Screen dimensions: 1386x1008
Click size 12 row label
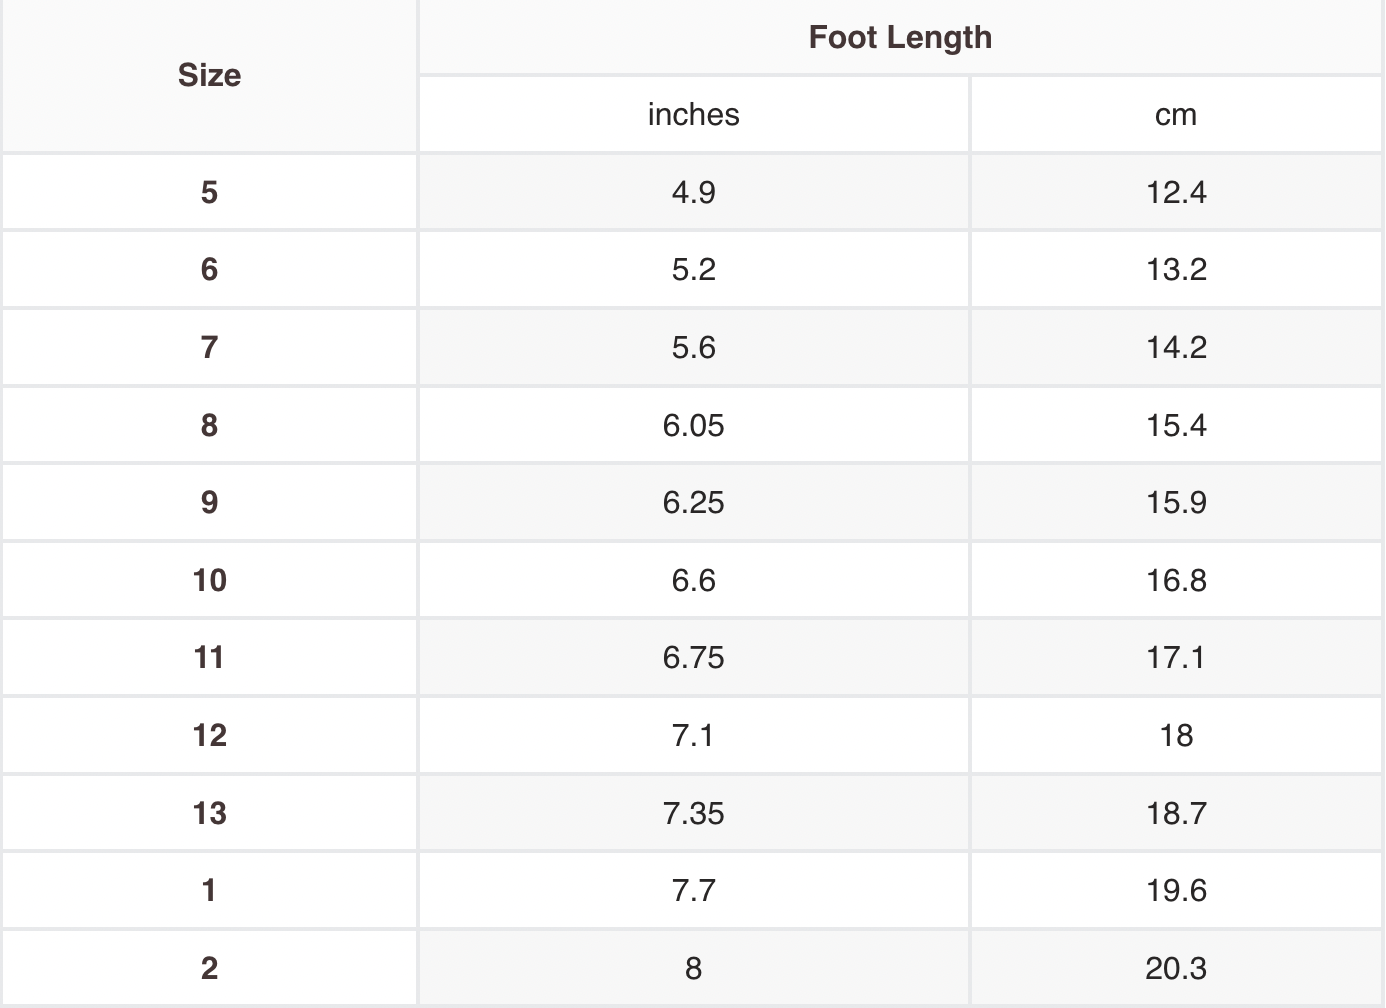[209, 735]
